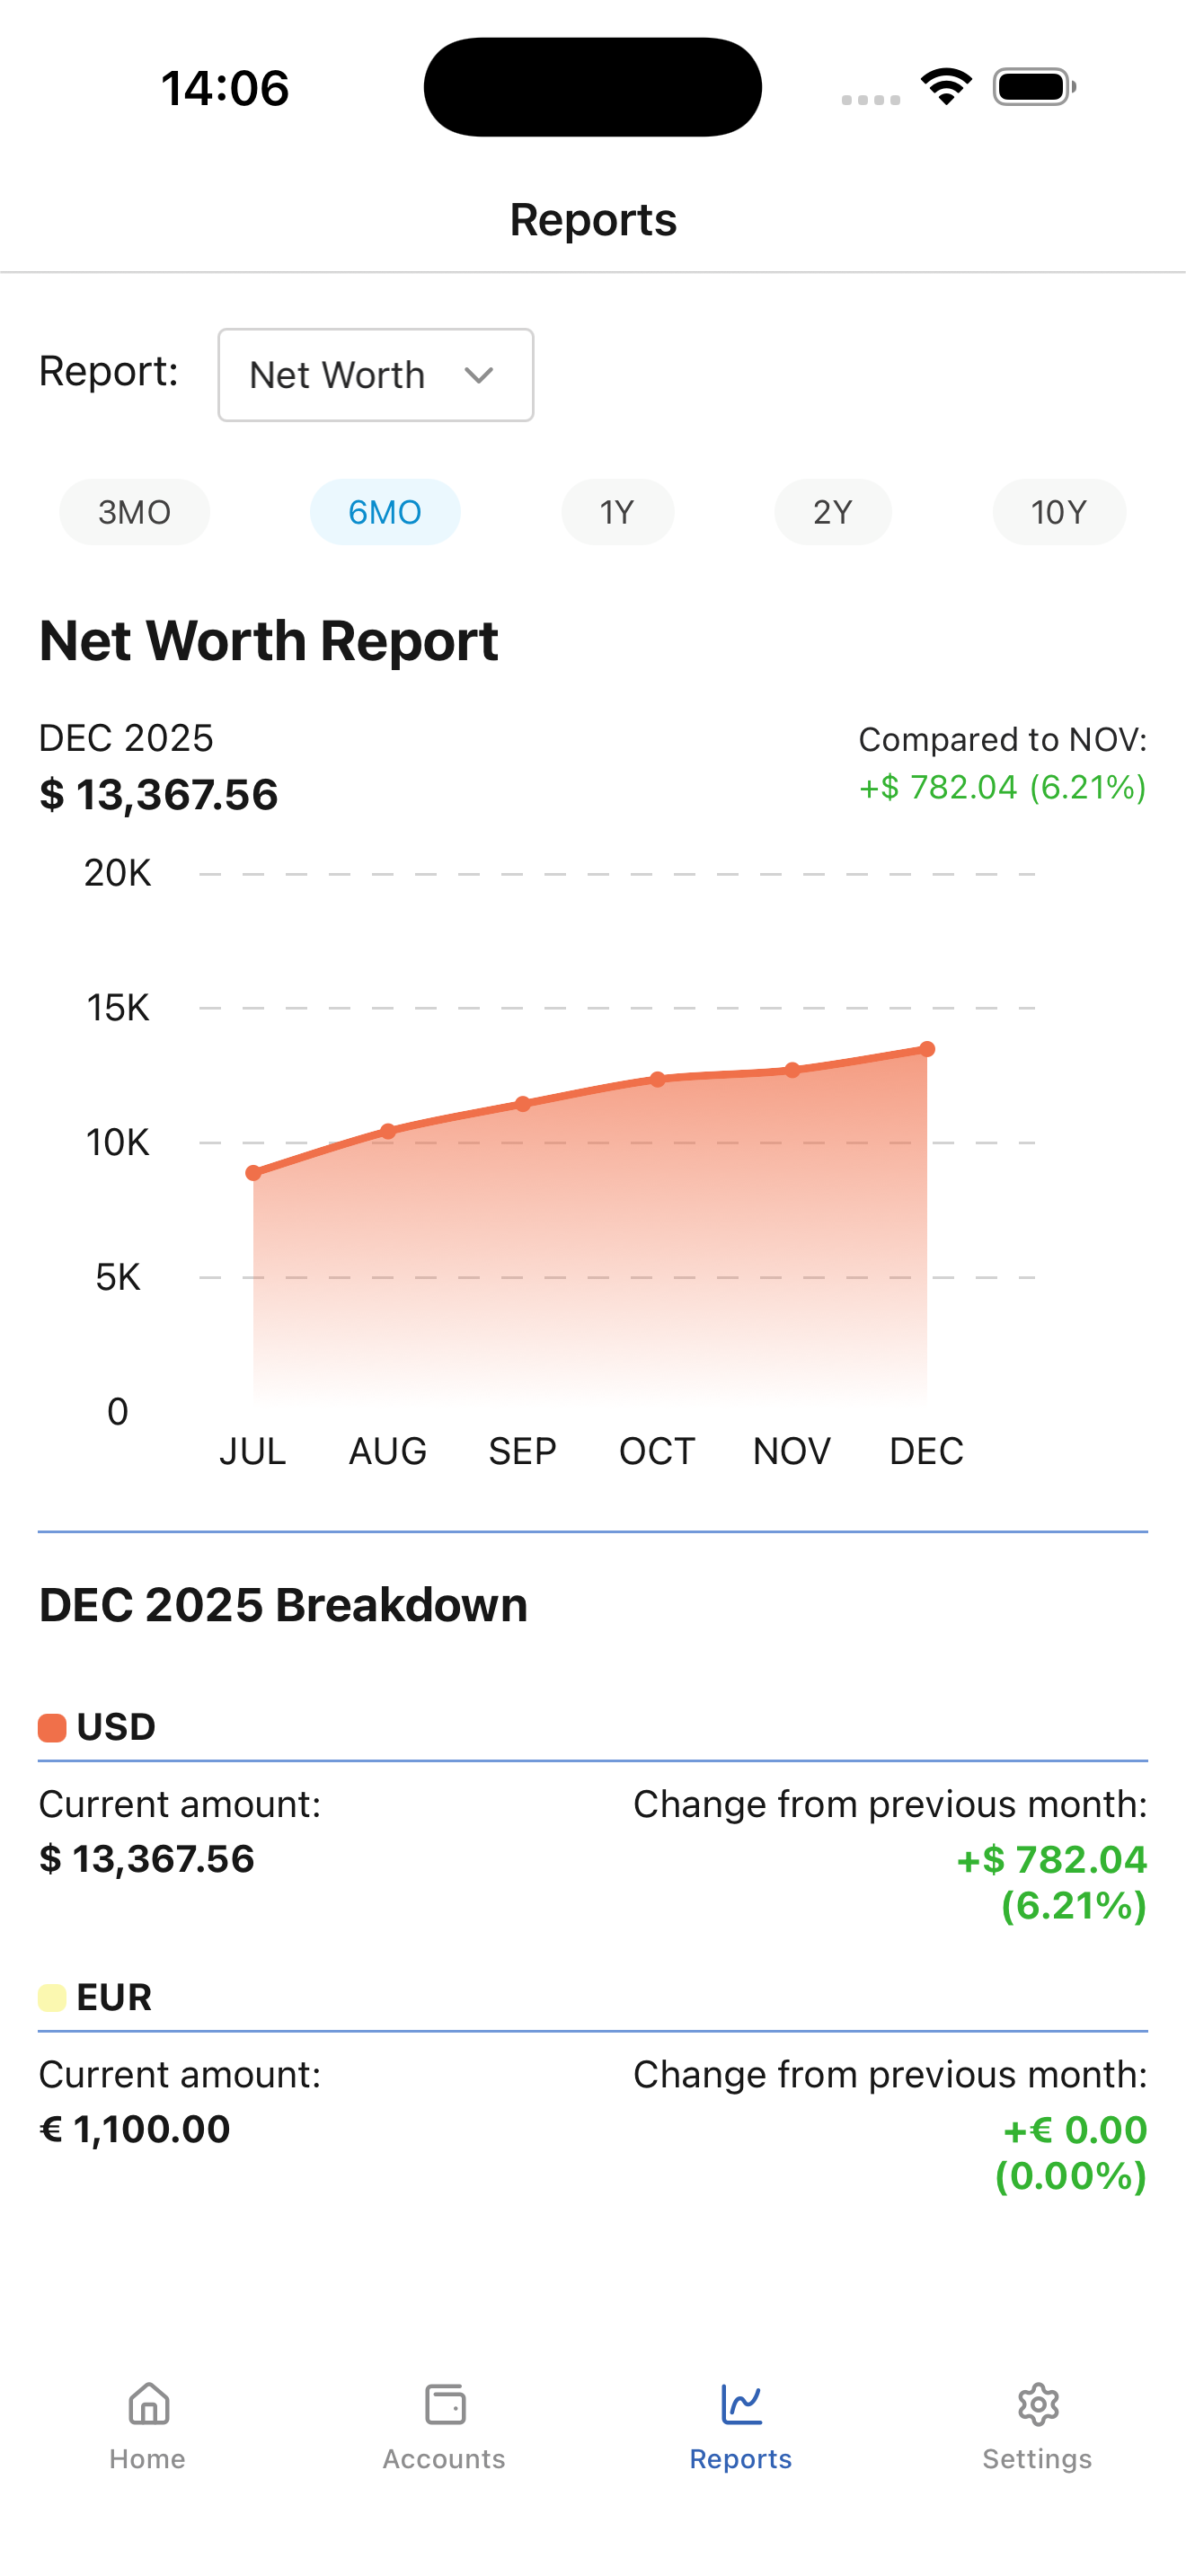This screenshot has height=2576, width=1186.
Task: Tap the OCT data point on chart
Action: pos(657,1079)
